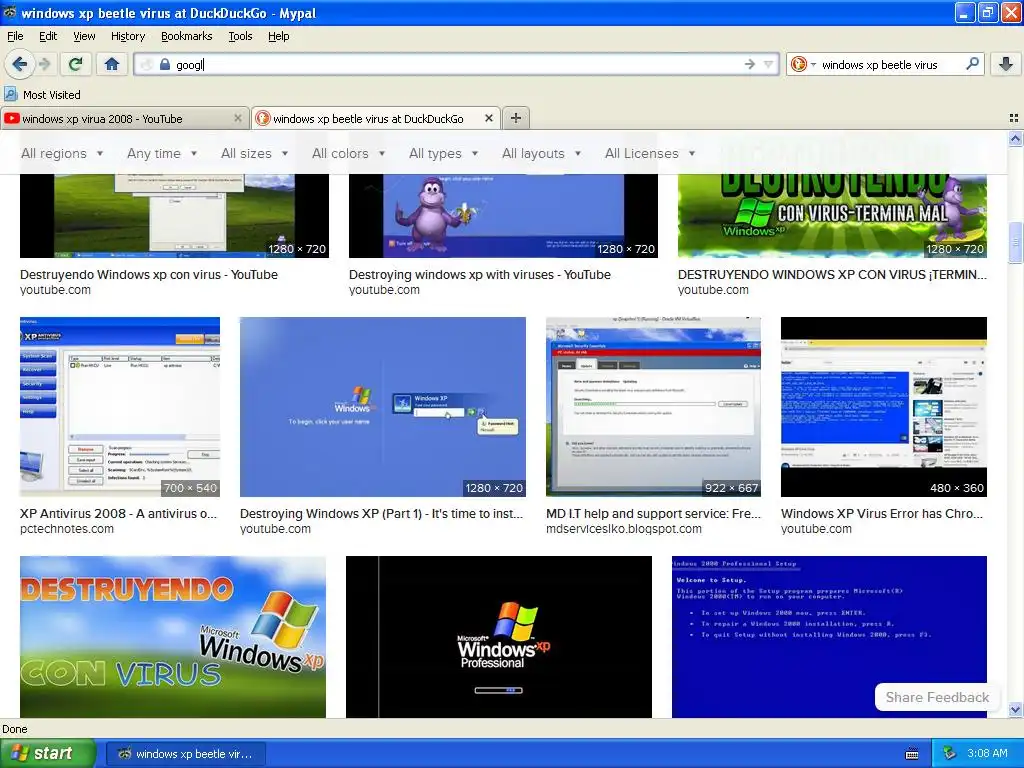Viewport: 1024px width, 768px height.
Task: Click mdserviceslko.blogspot.com source text
Action: 624,529
